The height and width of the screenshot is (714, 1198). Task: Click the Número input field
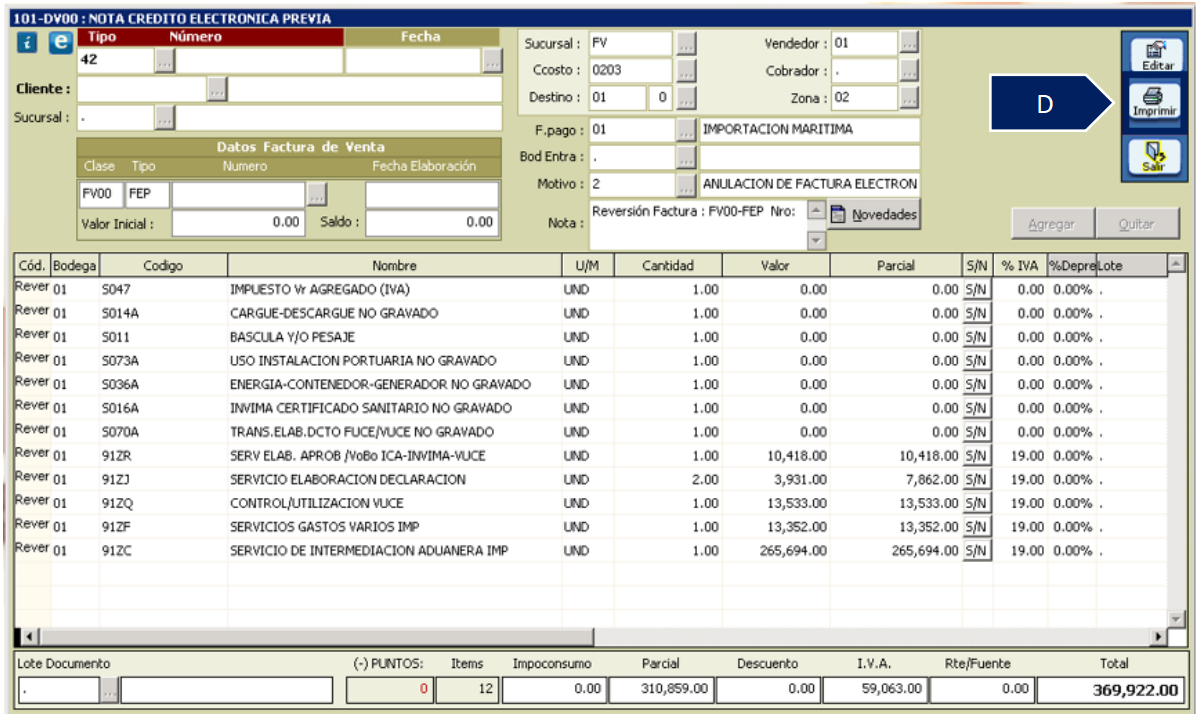point(260,60)
